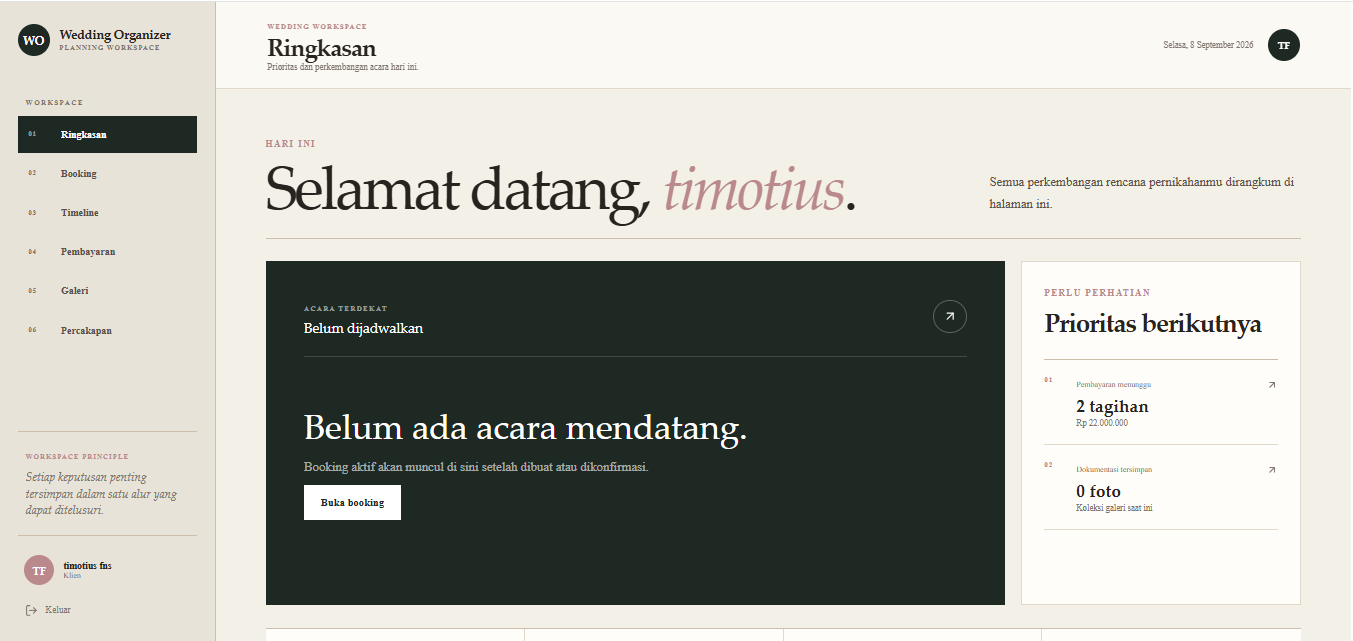Open the 0 foto gallery item
Viewport: 1353px width, 641px height.
tap(1160, 487)
